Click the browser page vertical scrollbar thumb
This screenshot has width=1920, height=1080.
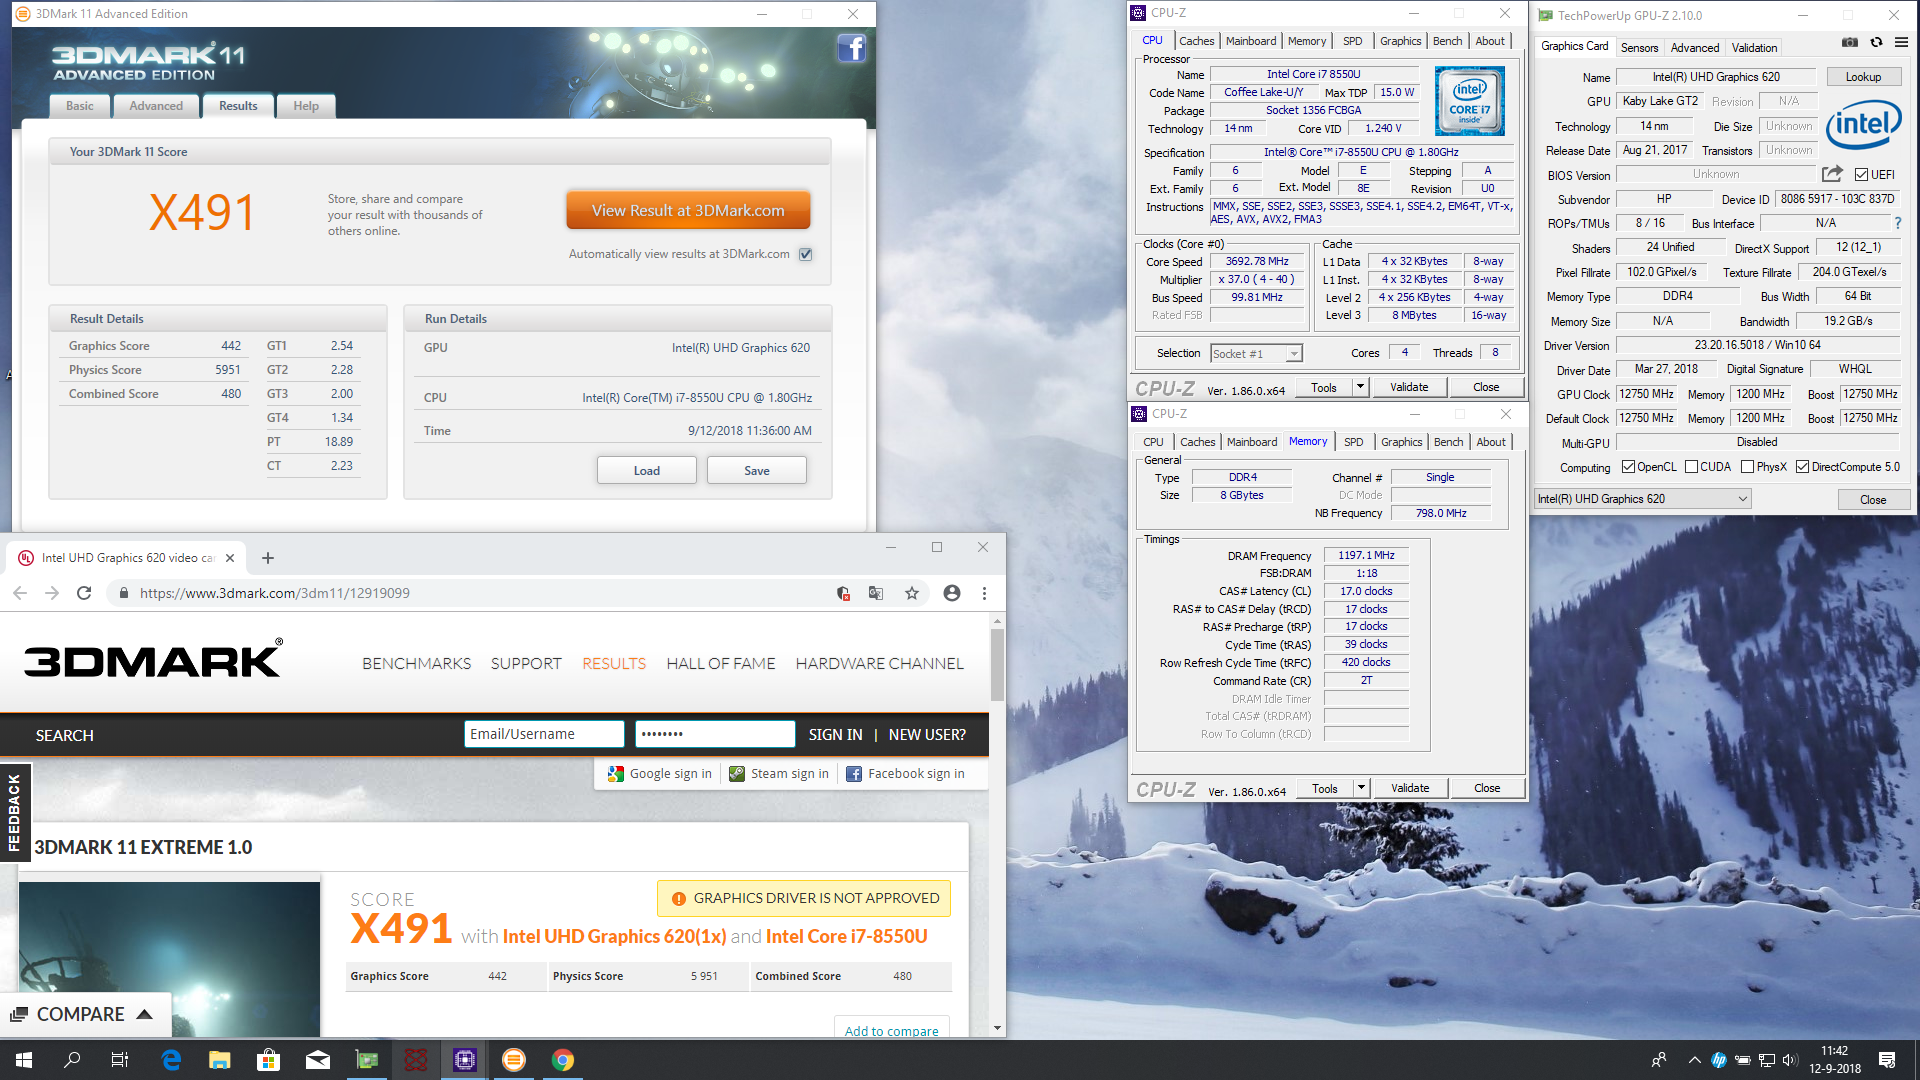pyautogui.click(x=997, y=665)
